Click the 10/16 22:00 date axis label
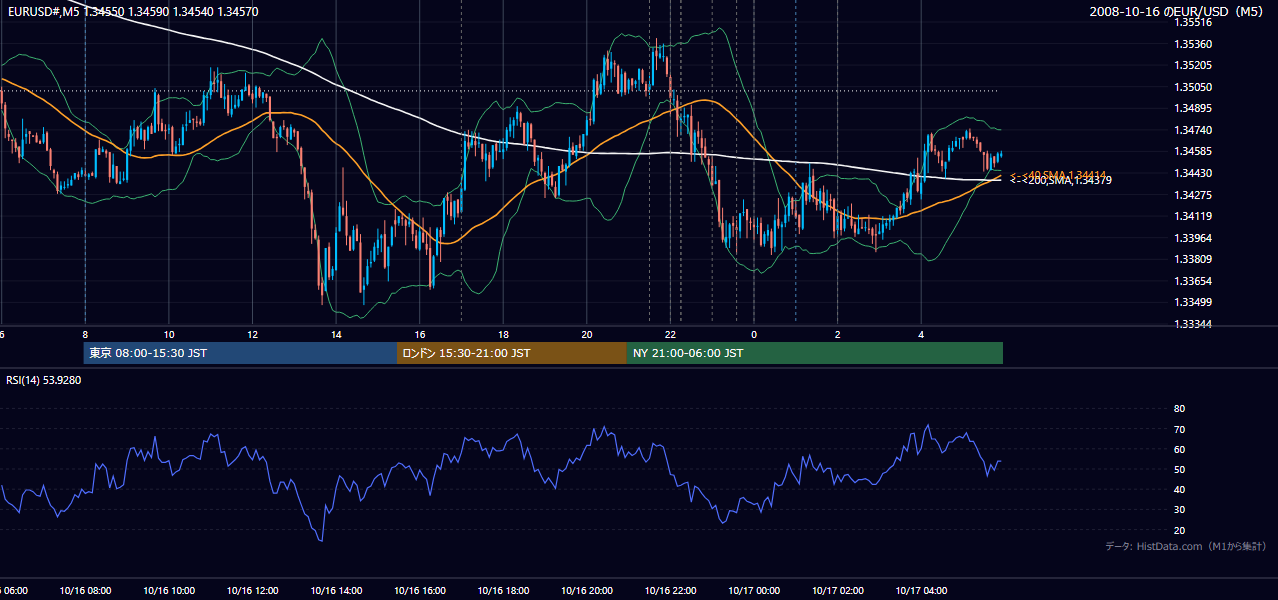Viewport: 1278px width, 600px height. [671, 591]
